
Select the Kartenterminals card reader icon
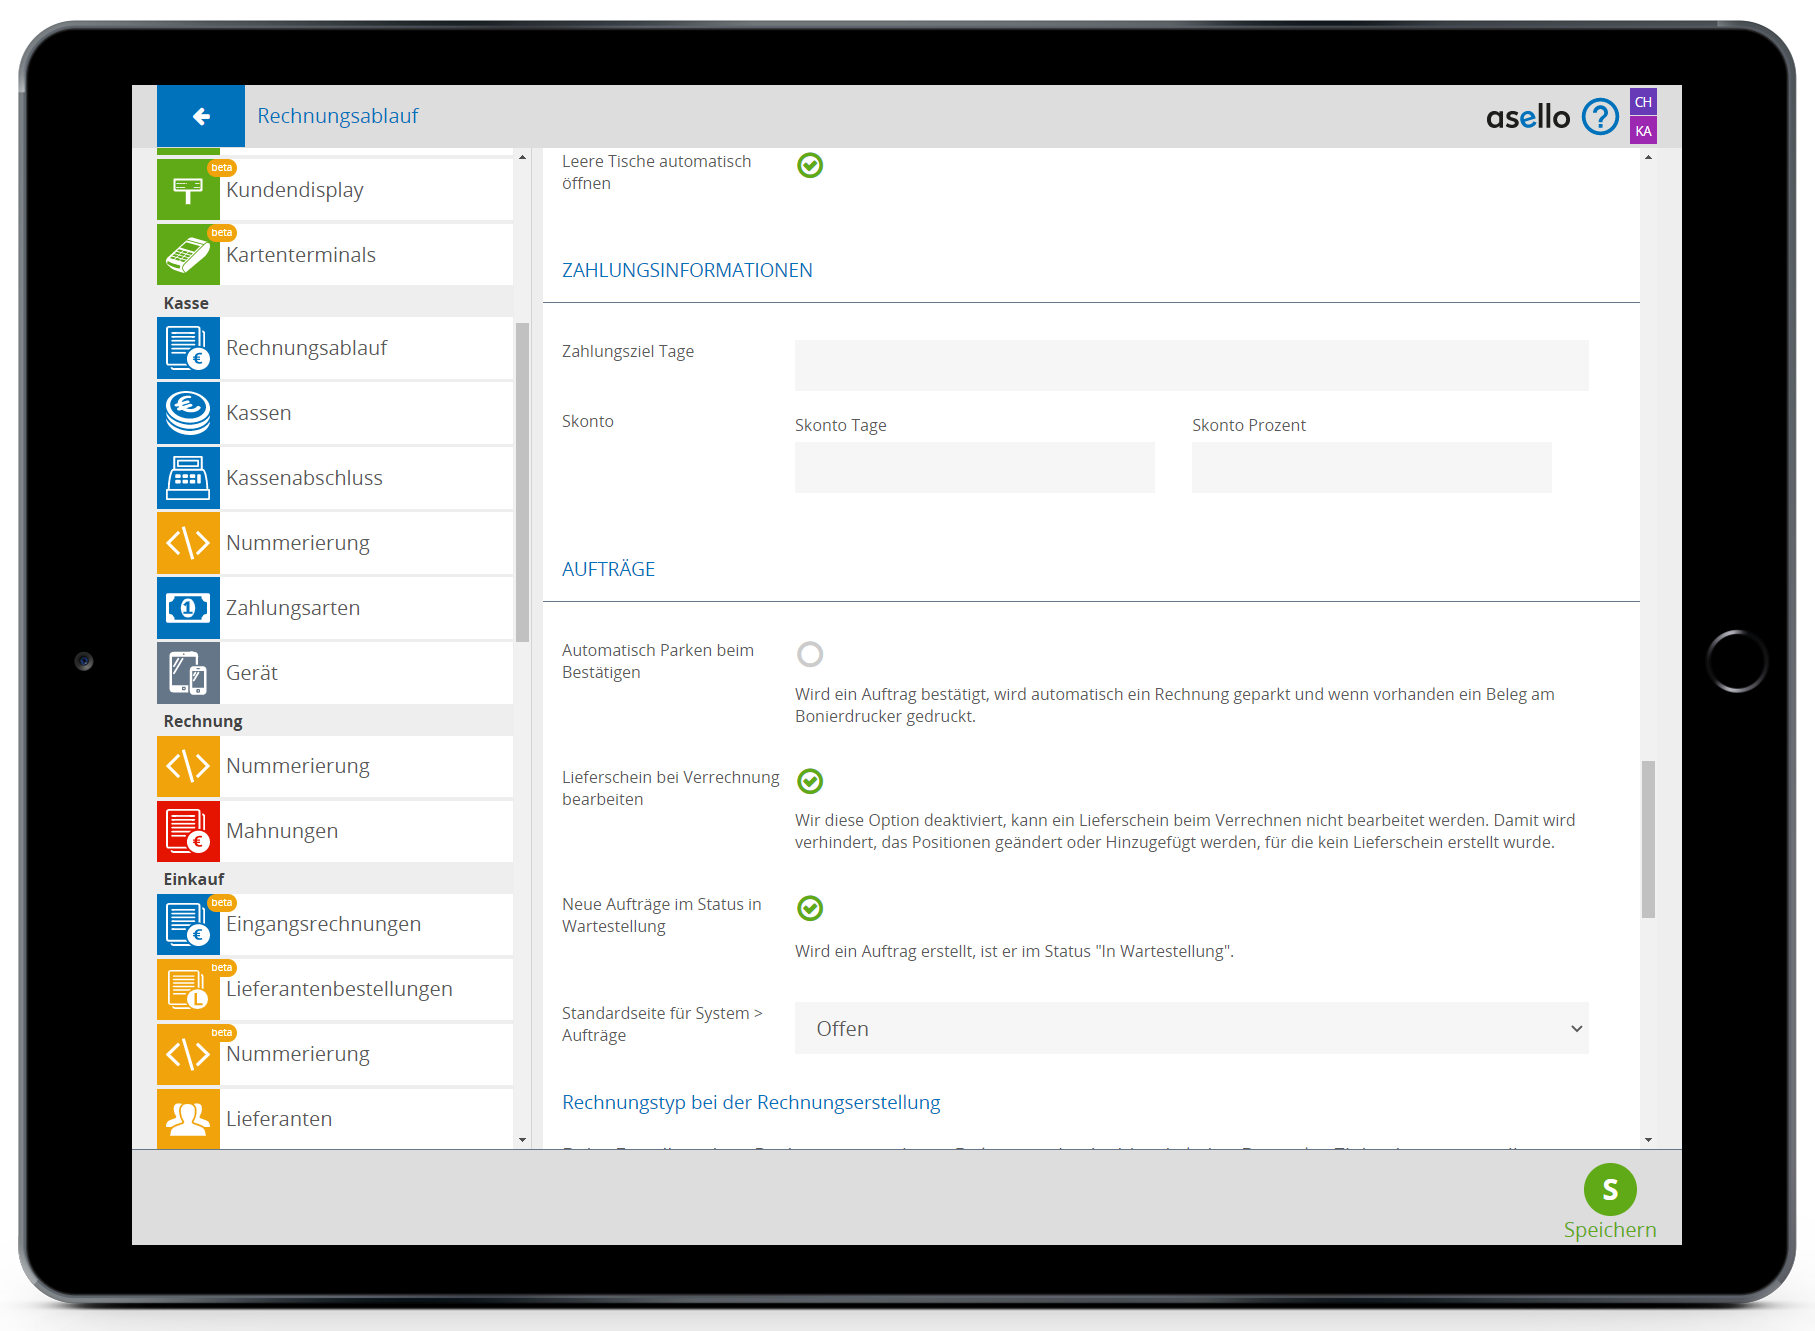pyautogui.click(x=188, y=255)
